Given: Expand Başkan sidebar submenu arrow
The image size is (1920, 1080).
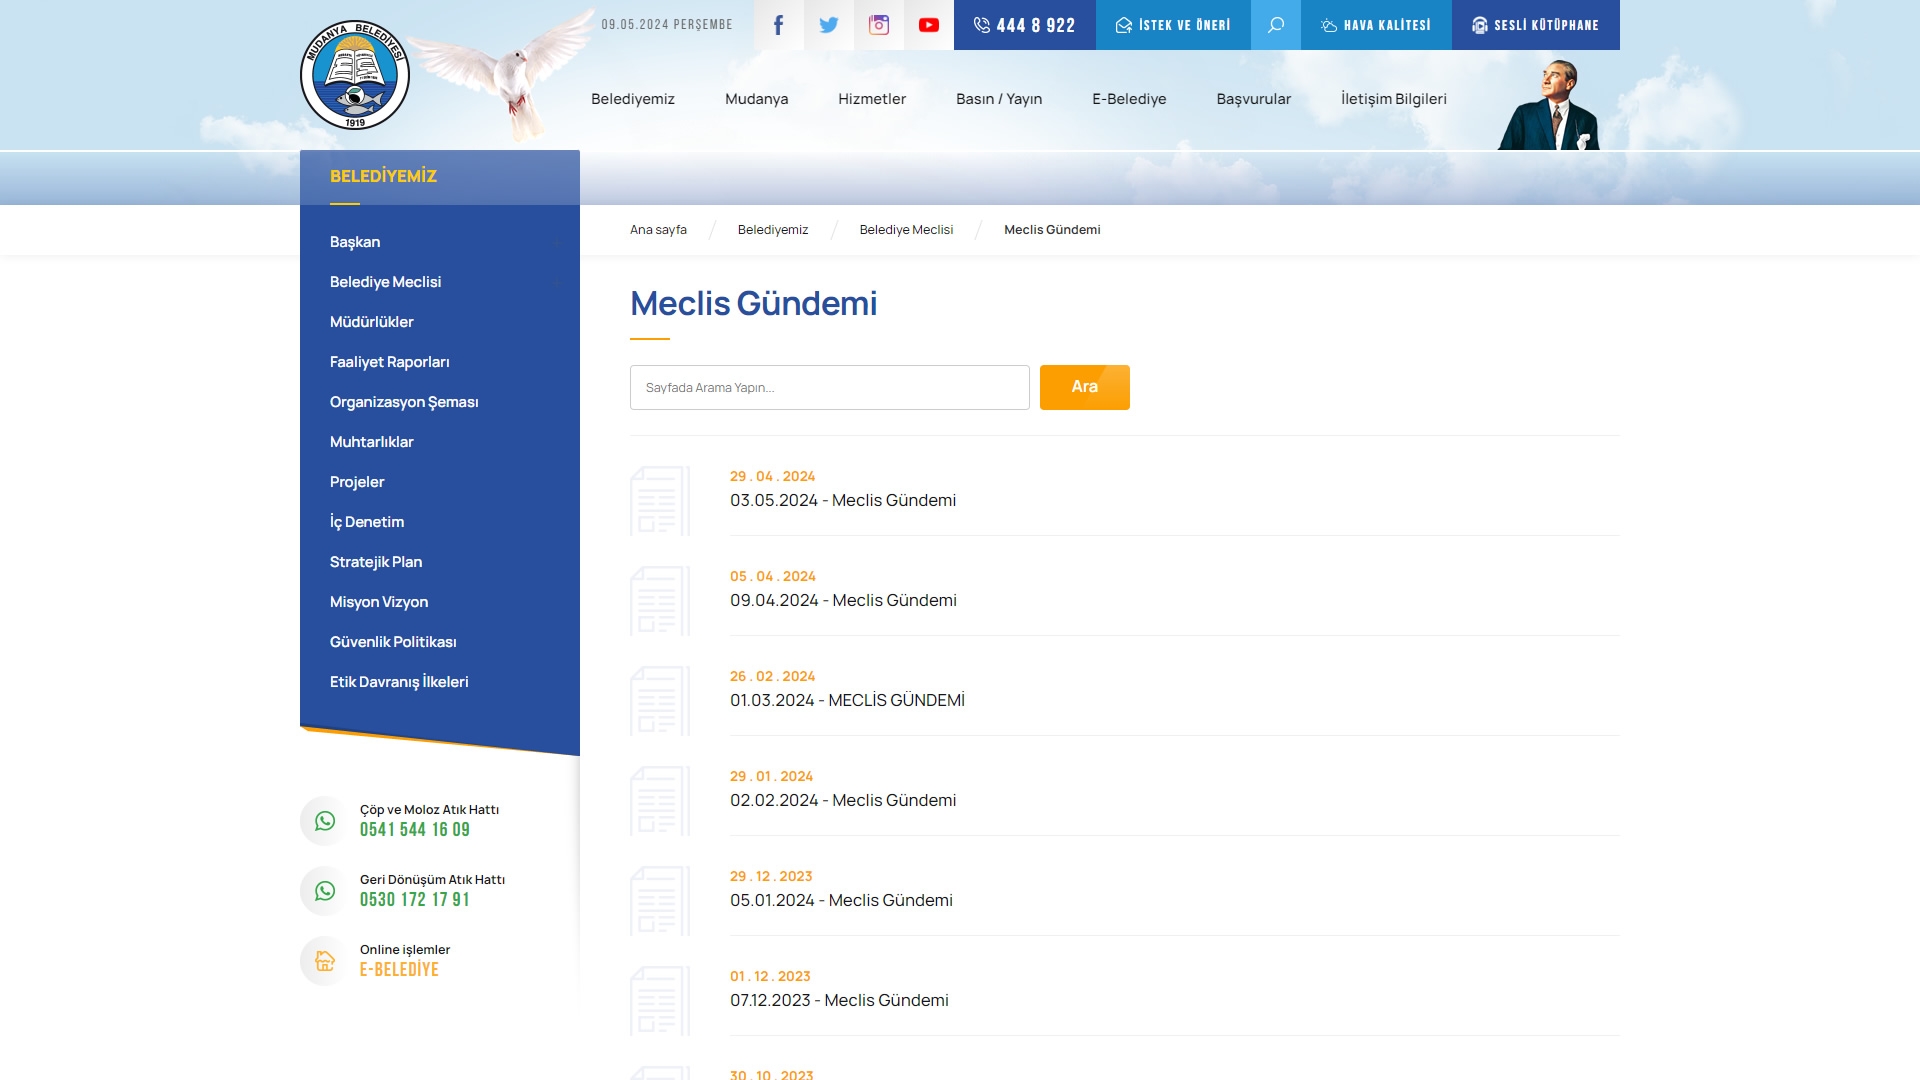Looking at the screenshot, I should (x=556, y=242).
